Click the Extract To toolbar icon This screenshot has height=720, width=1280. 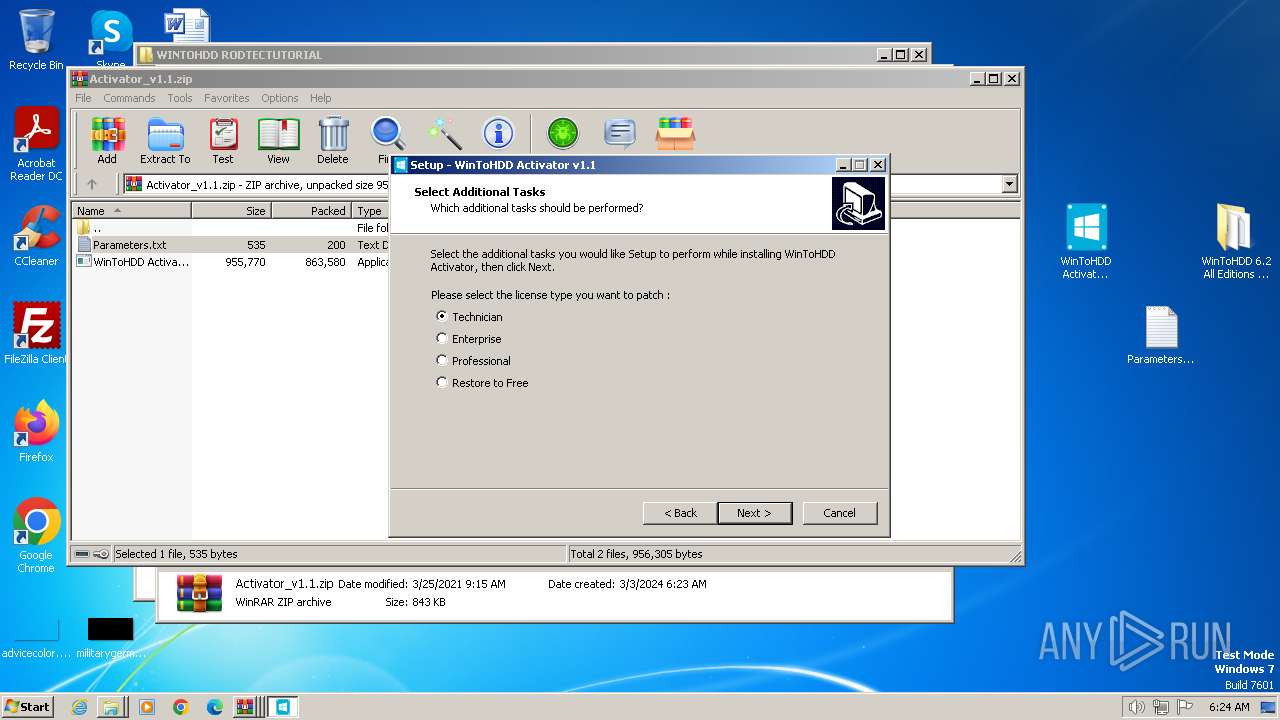coord(165,140)
